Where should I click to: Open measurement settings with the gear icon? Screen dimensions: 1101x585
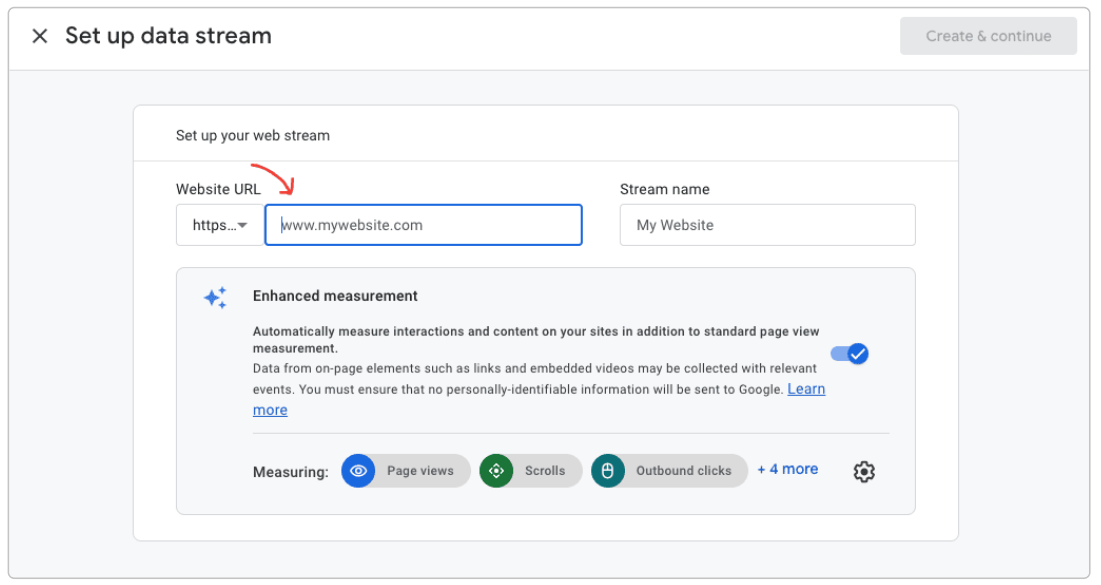(x=863, y=470)
